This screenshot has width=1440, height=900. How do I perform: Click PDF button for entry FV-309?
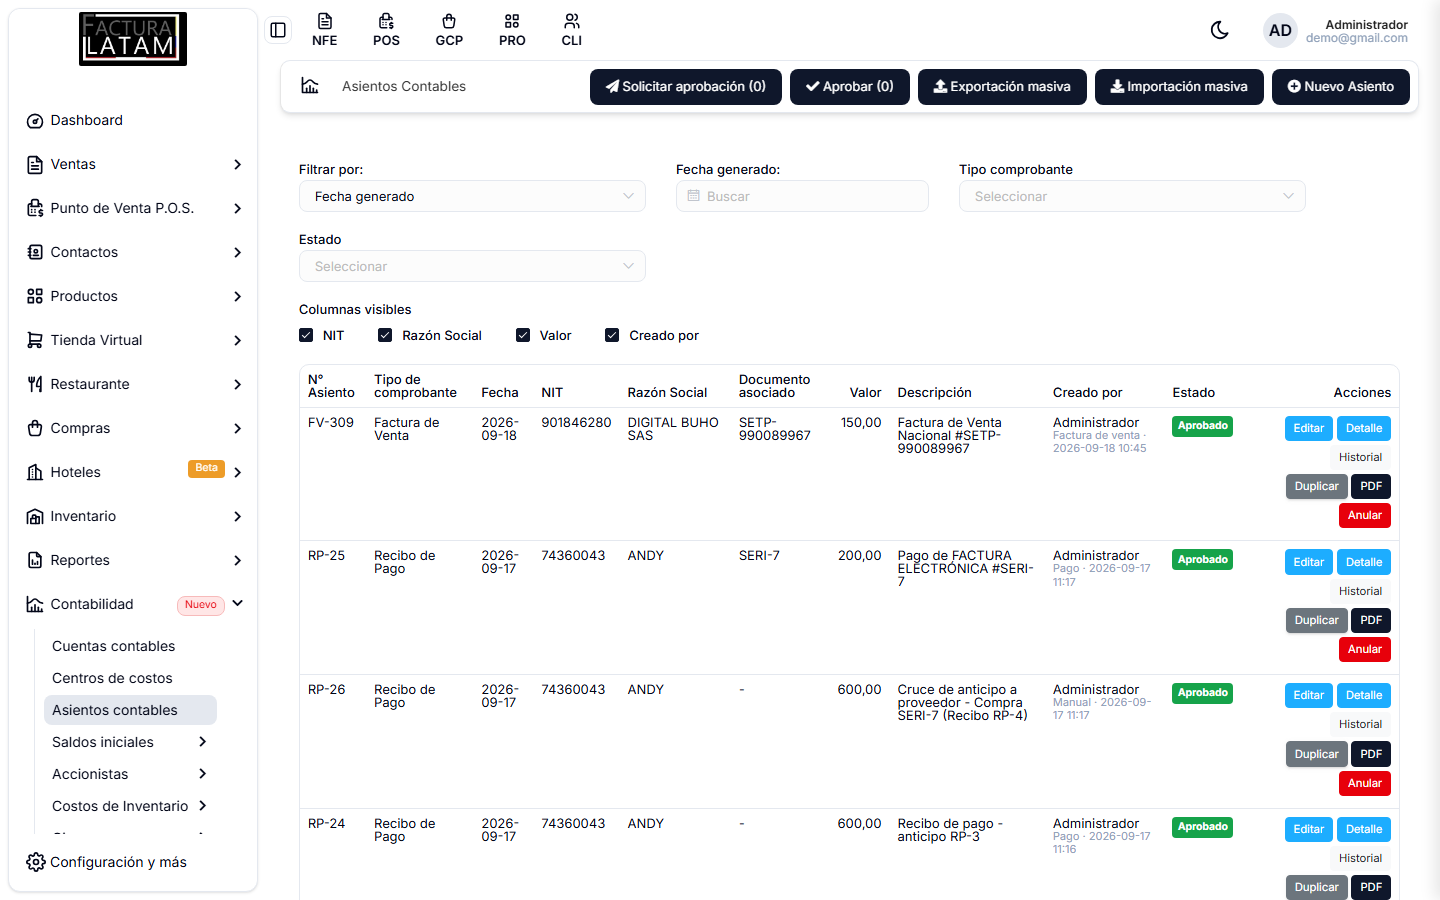coord(1371,486)
